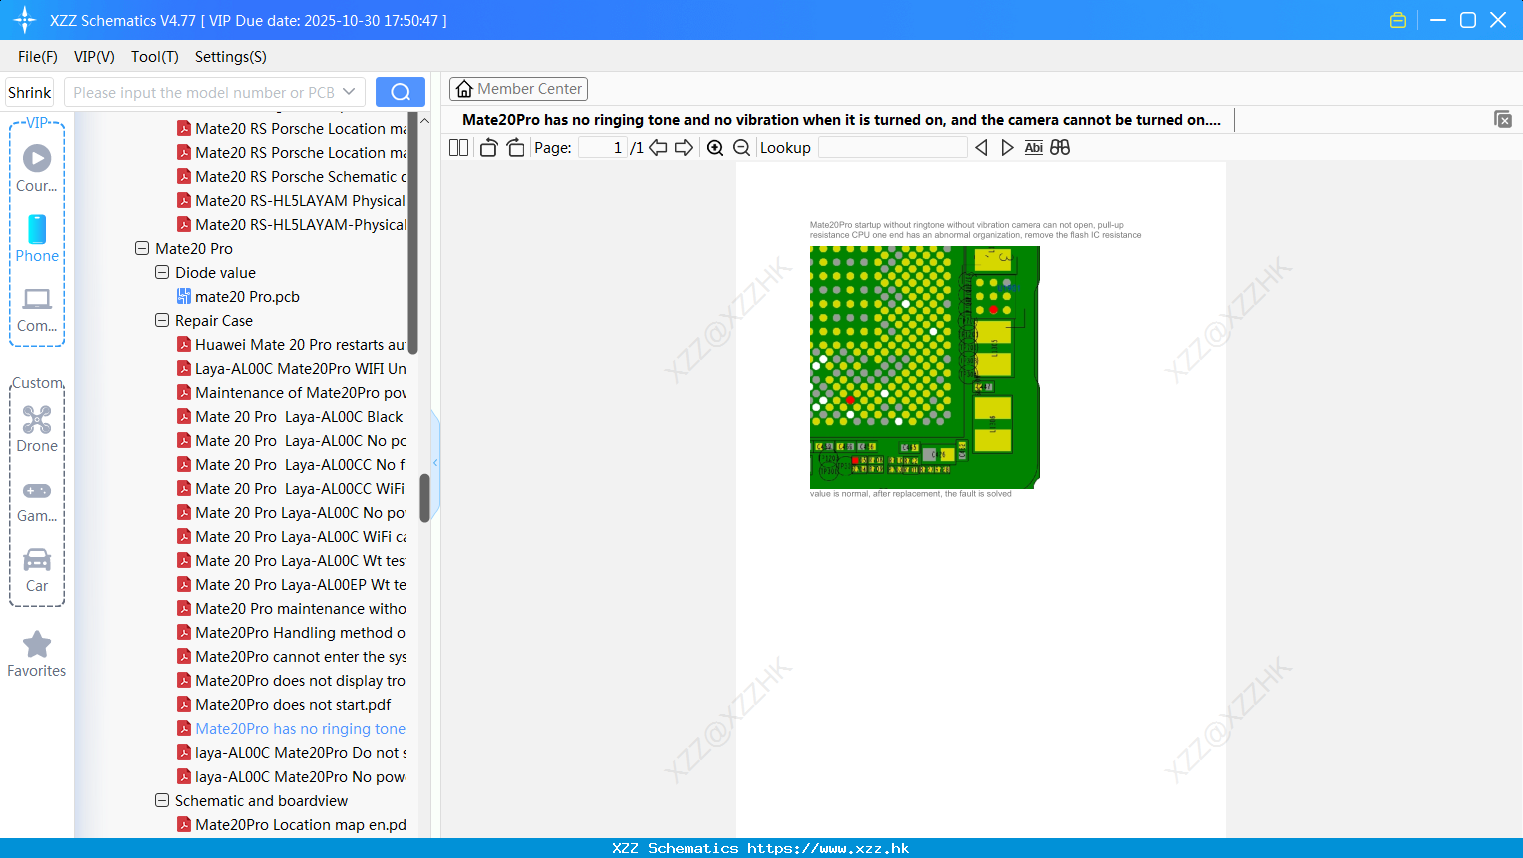This screenshot has height=858, width=1523.
Task: Open Mate20 RS-HL5LAYAM Physical document
Action: (x=300, y=200)
